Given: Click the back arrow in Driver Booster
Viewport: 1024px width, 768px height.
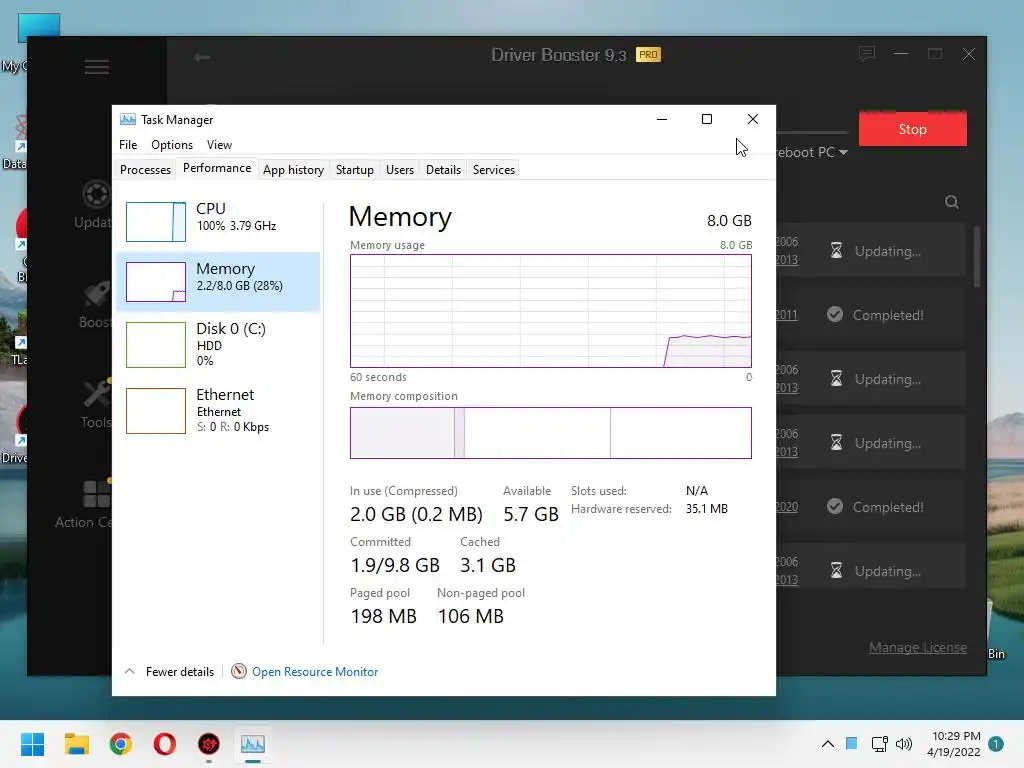Looking at the screenshot, I should point(202,57).
